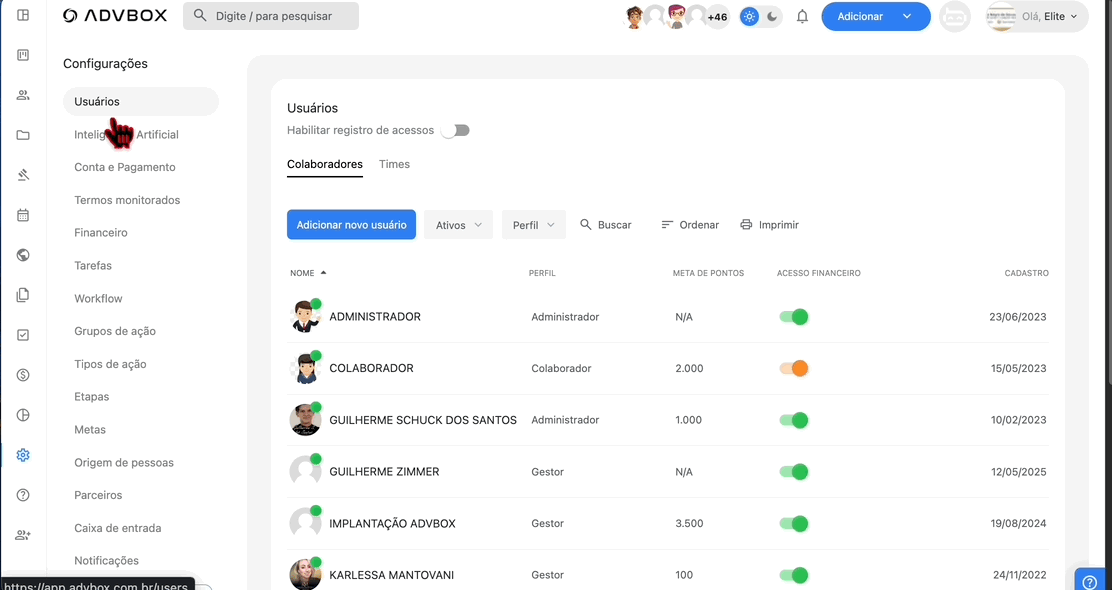Toggle financial access for COLABORADOR
1112x590 pixels.
793,368
